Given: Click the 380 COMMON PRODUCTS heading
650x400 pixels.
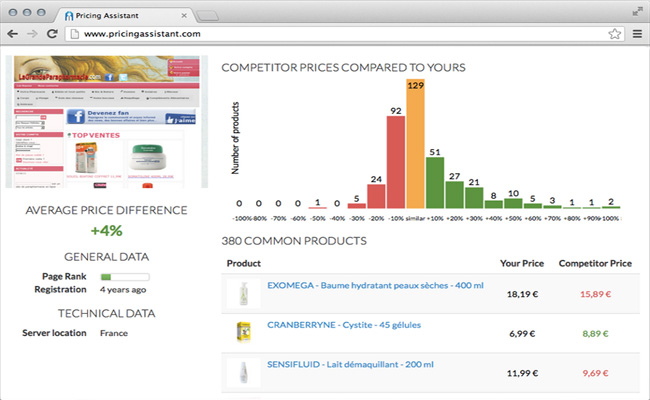Looking at the screenshot, I should coord(294,241).
